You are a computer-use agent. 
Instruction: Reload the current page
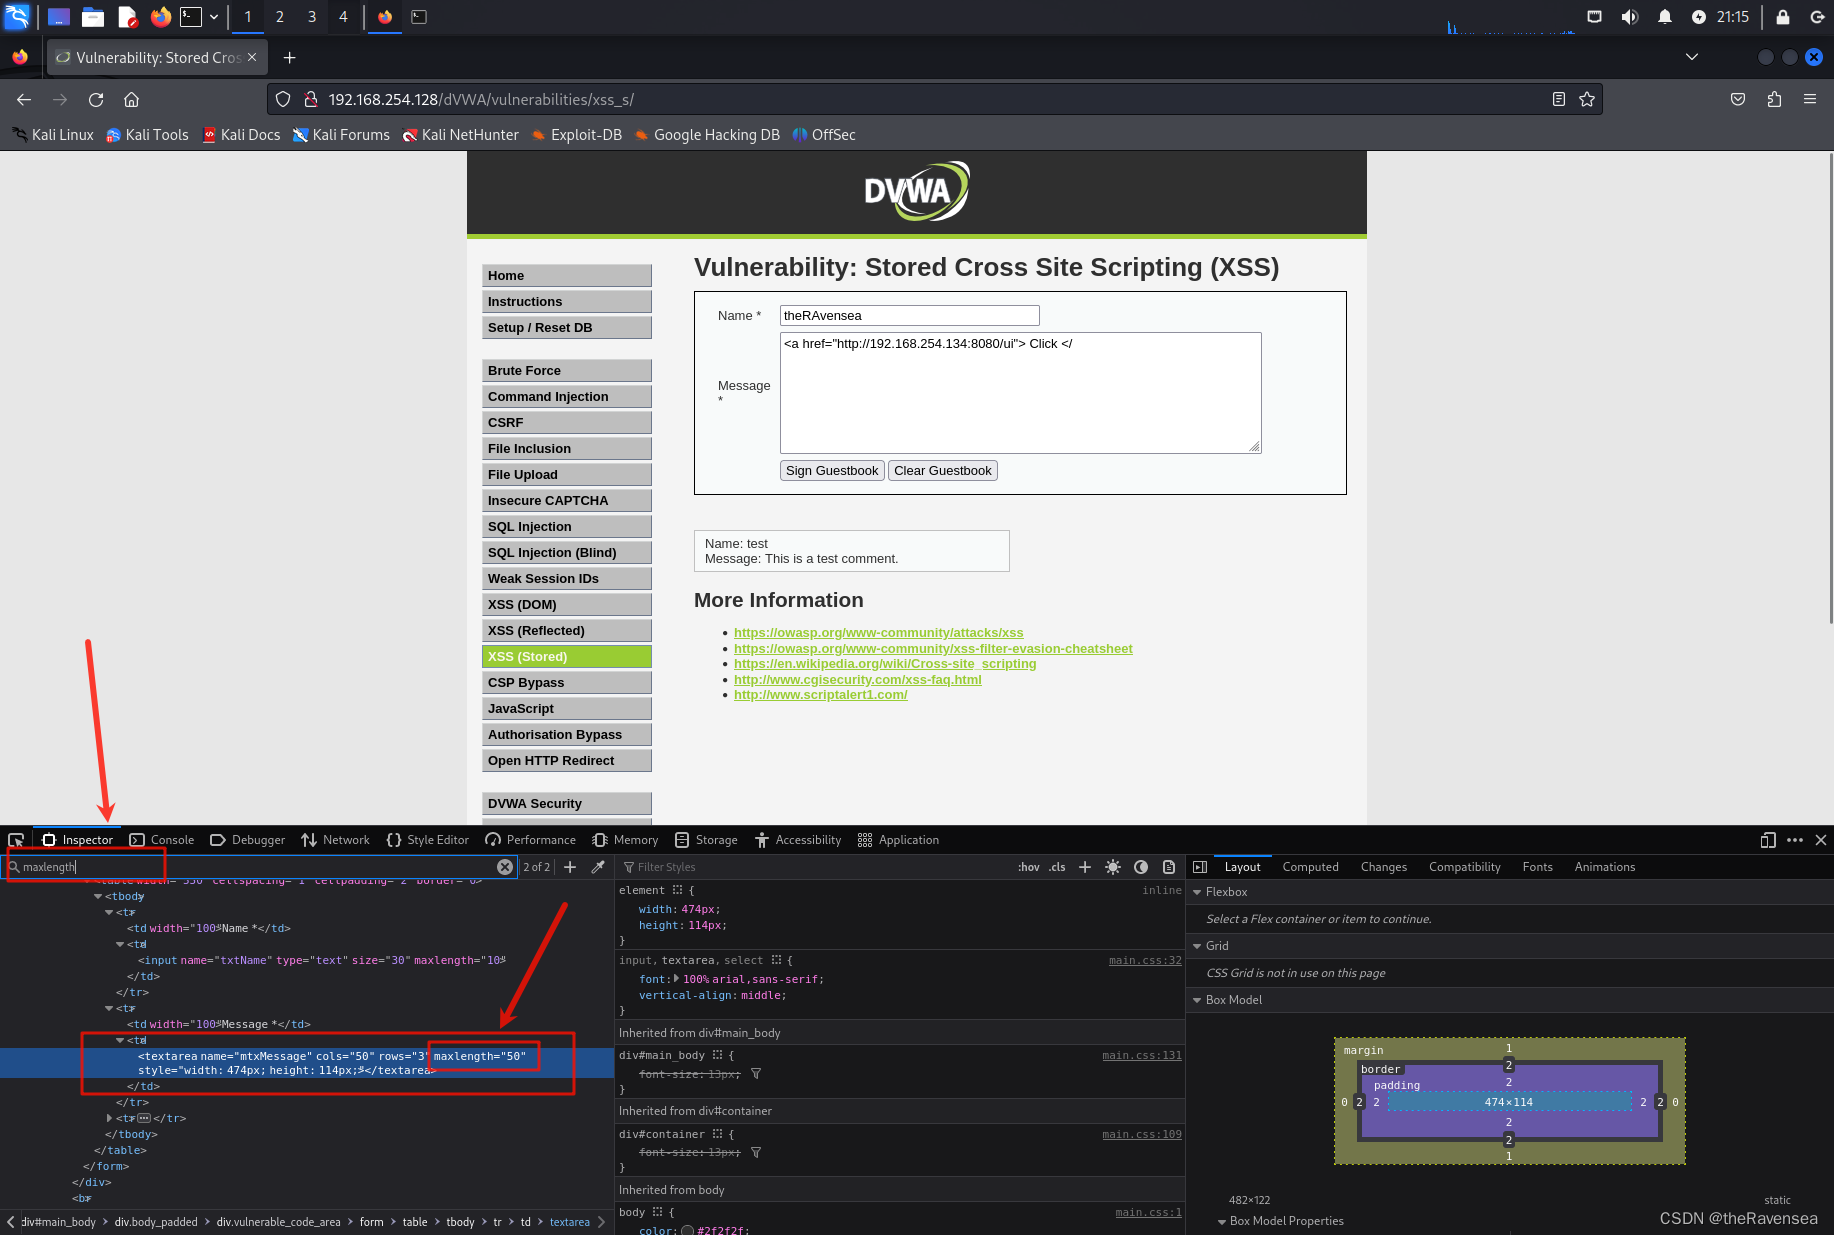coord(96,99)
